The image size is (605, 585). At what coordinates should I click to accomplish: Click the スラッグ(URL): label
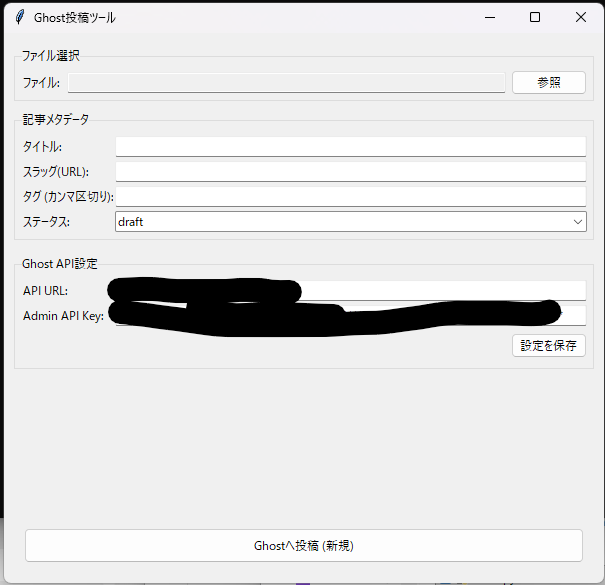click(x=56, y=172)
